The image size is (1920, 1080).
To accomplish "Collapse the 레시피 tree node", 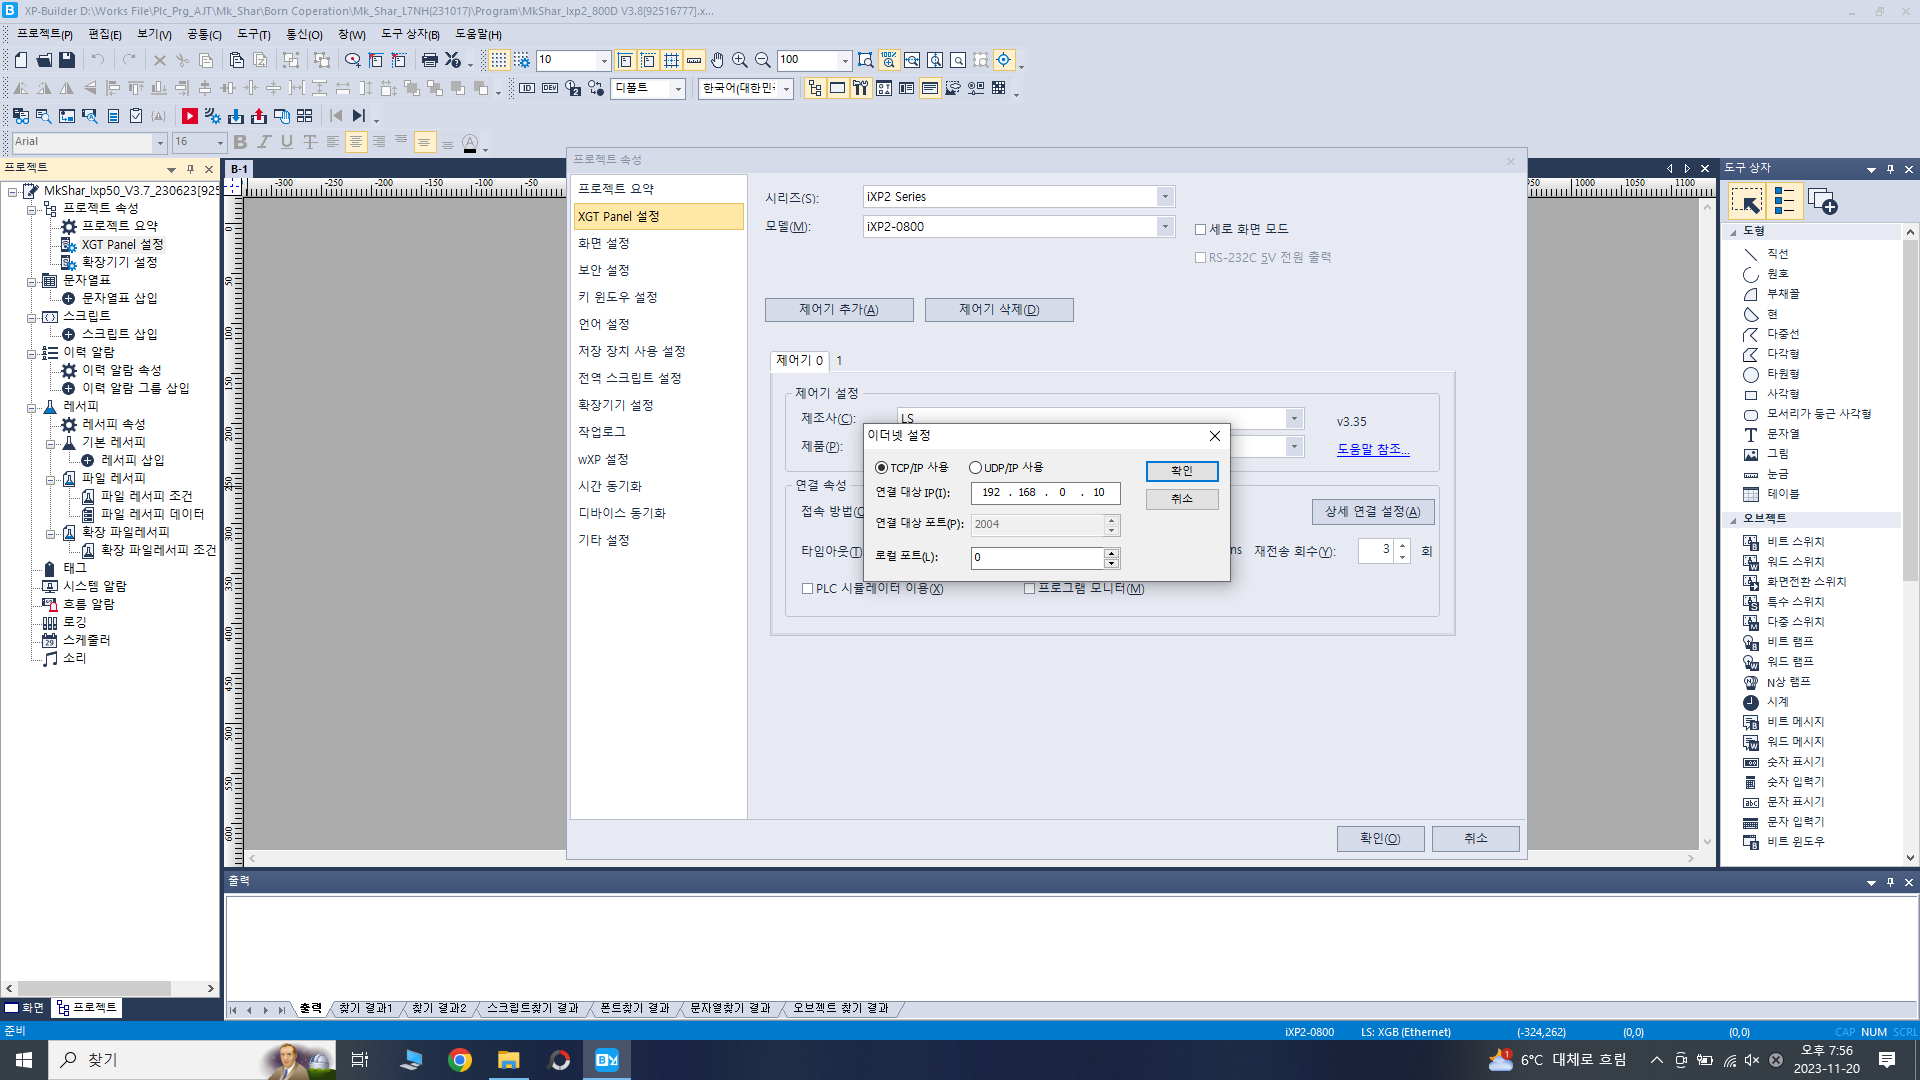I will click(32, 407).
